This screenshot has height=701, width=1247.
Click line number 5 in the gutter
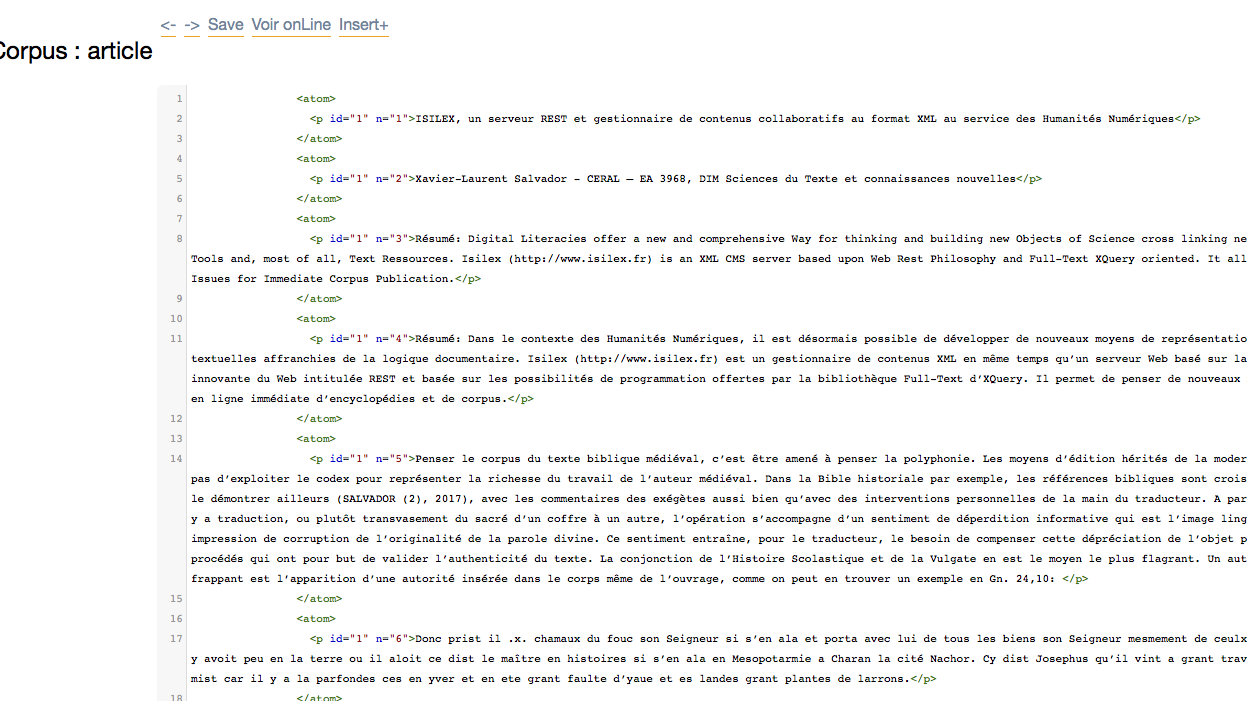pyautogui.click(x=179, y=179)
